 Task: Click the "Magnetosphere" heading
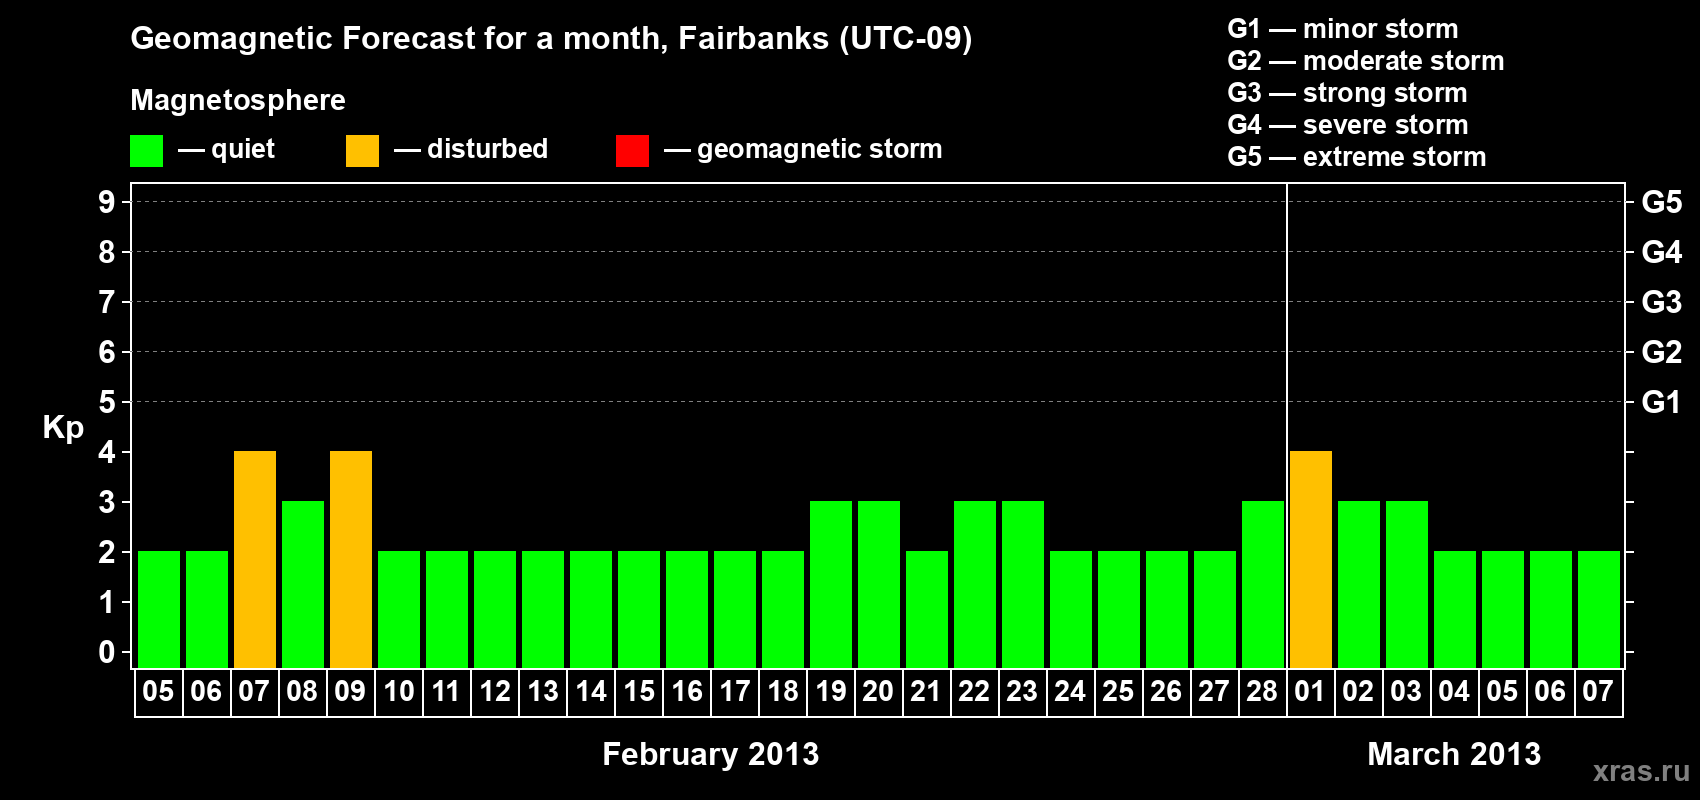[238, 100]
